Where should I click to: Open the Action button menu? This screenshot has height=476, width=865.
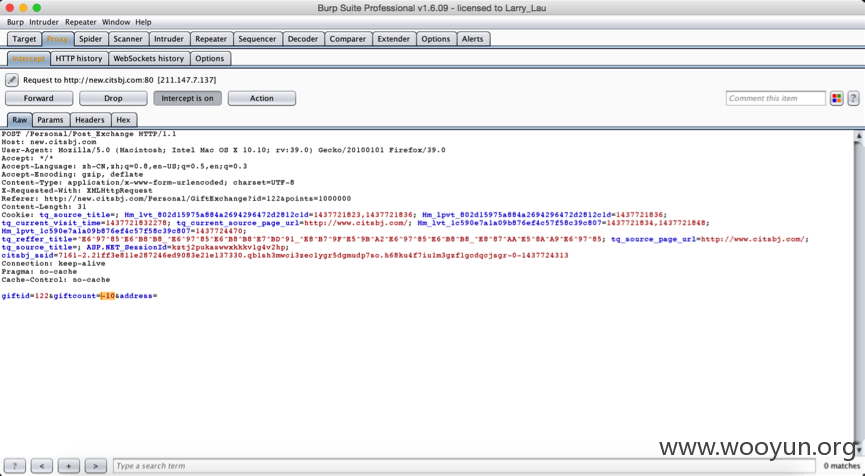pos(261,98)
